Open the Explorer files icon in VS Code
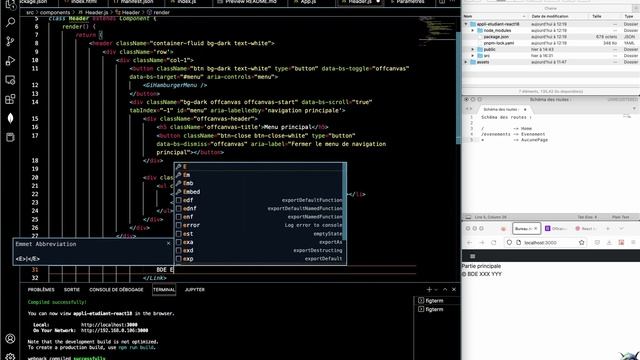 tap(10, 5)
